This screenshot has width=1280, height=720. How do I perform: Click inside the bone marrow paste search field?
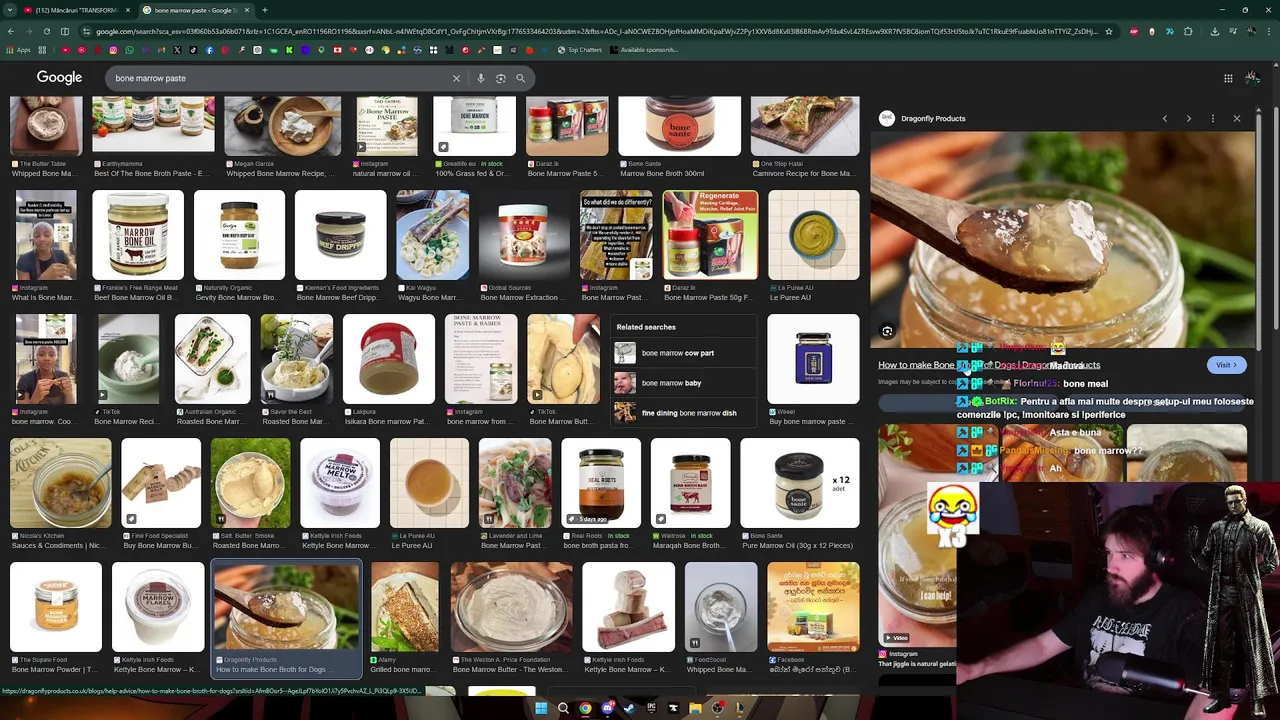280,78
